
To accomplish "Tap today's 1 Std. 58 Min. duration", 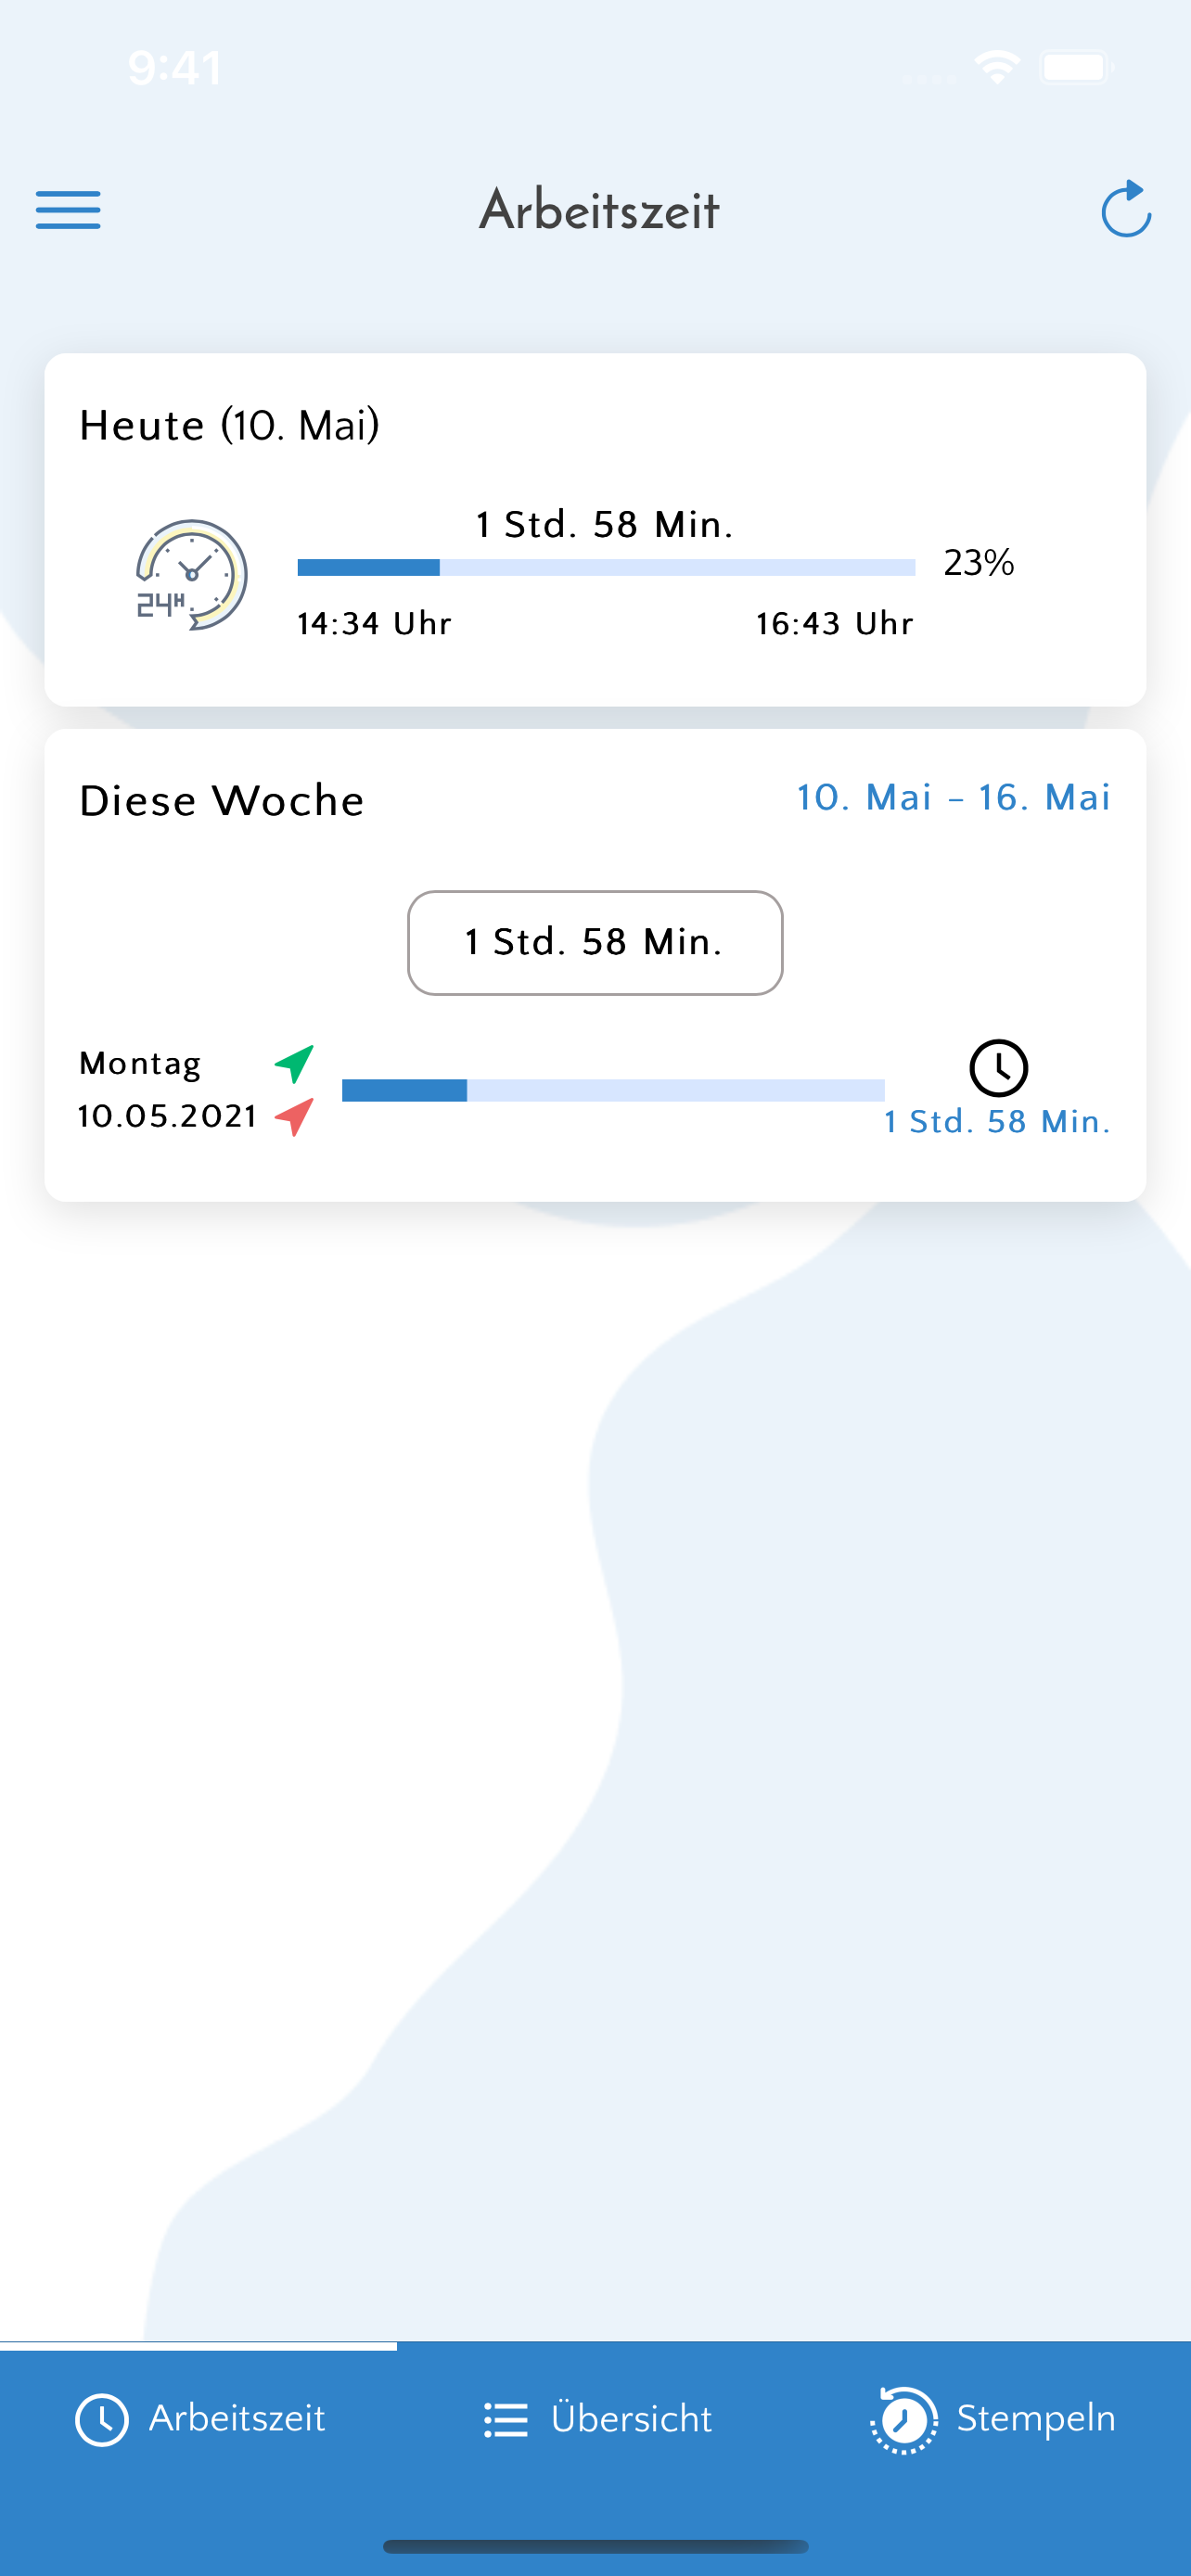I will click(x=605, y=524).
